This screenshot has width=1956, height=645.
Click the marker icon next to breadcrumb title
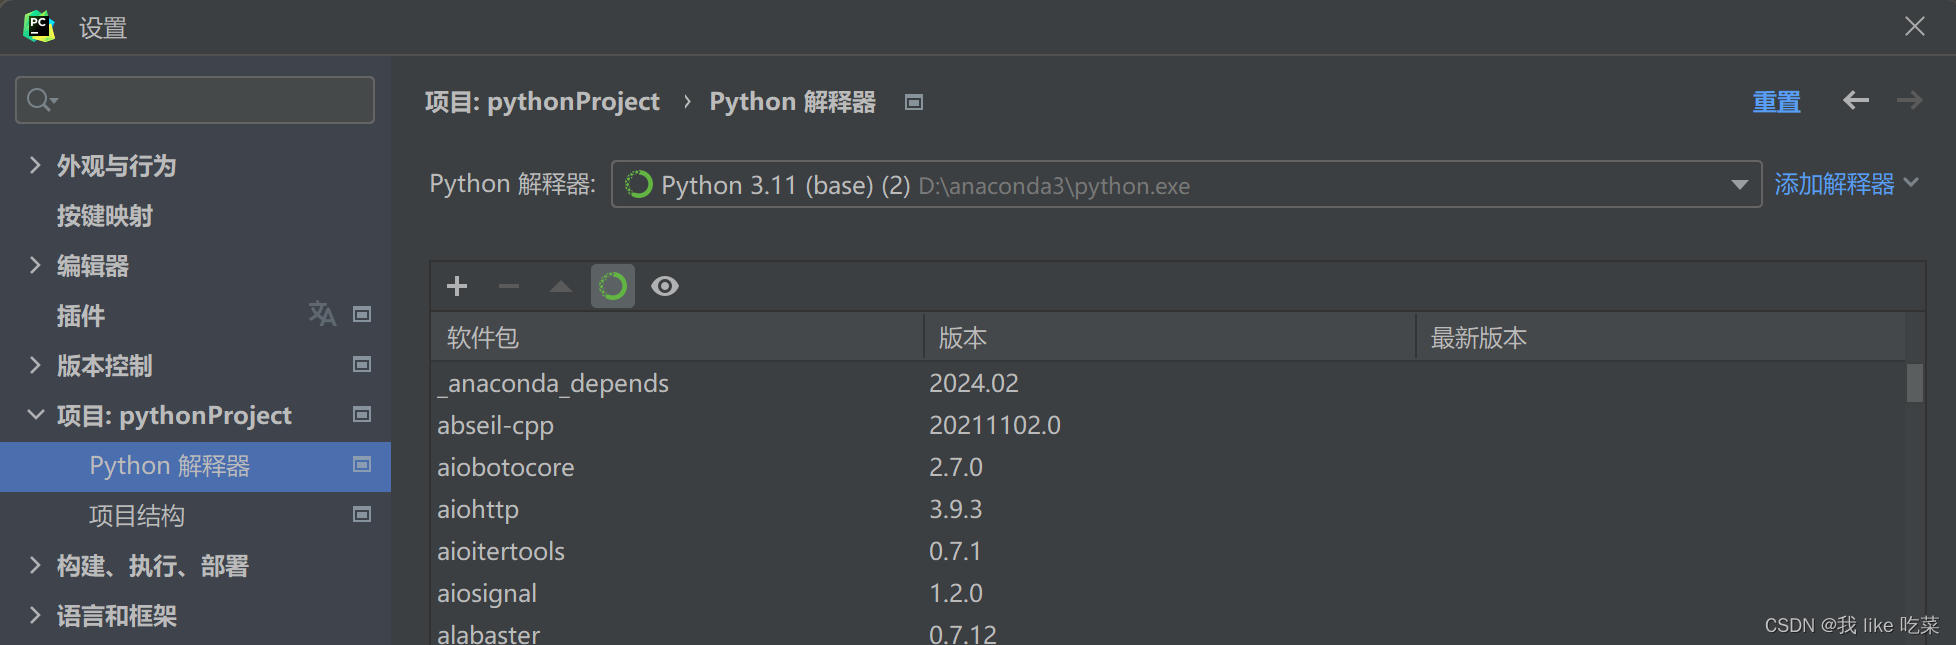[914, 102]
